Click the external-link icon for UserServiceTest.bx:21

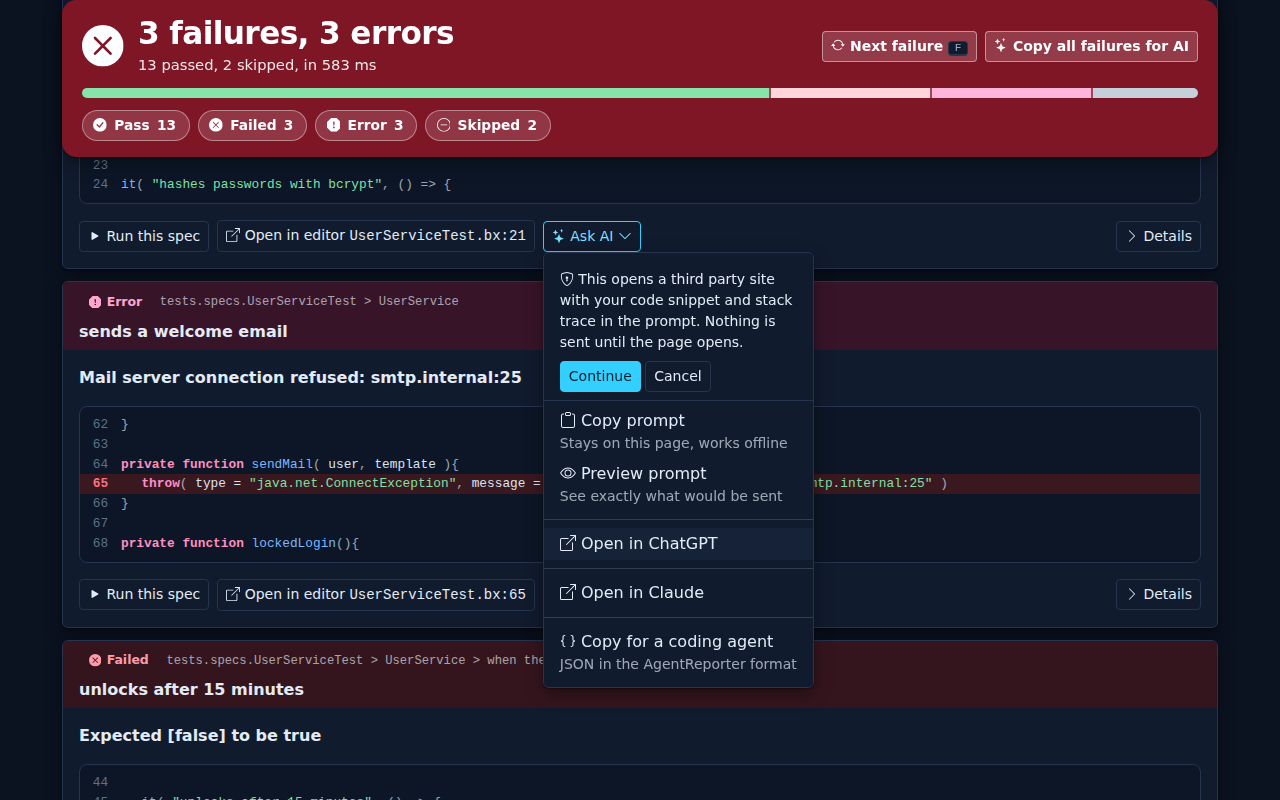(233, 236)
